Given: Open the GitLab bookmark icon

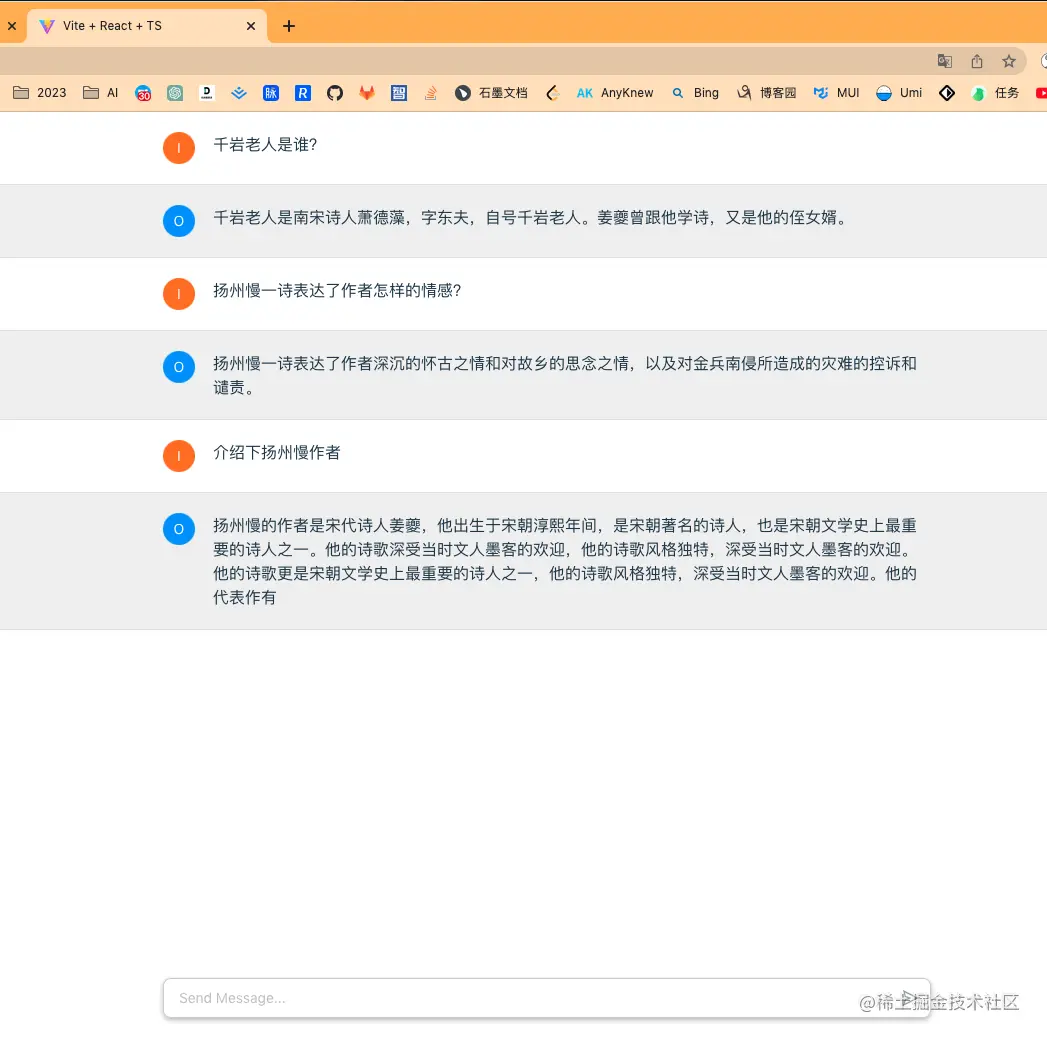Looking at the screenshot, I should coord(366,92).
